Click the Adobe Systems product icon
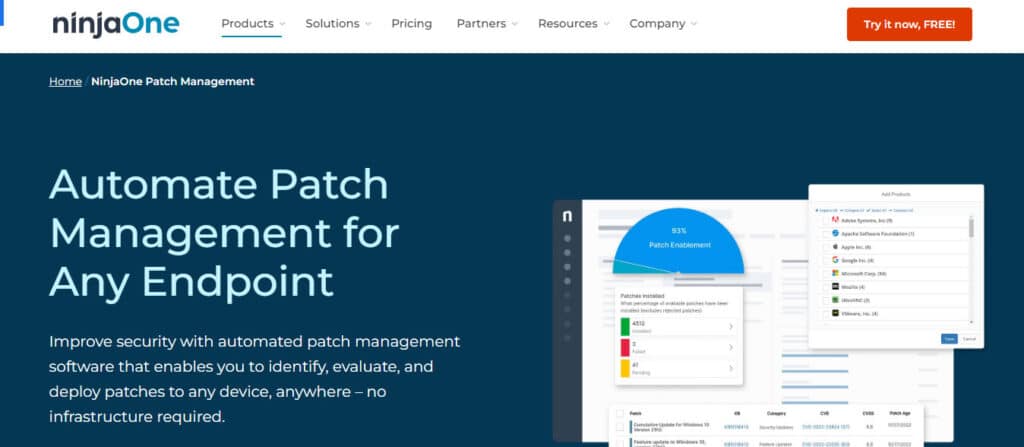This screenshot has width=1024, height=447. pyautogui.click(x=834, y=220)
